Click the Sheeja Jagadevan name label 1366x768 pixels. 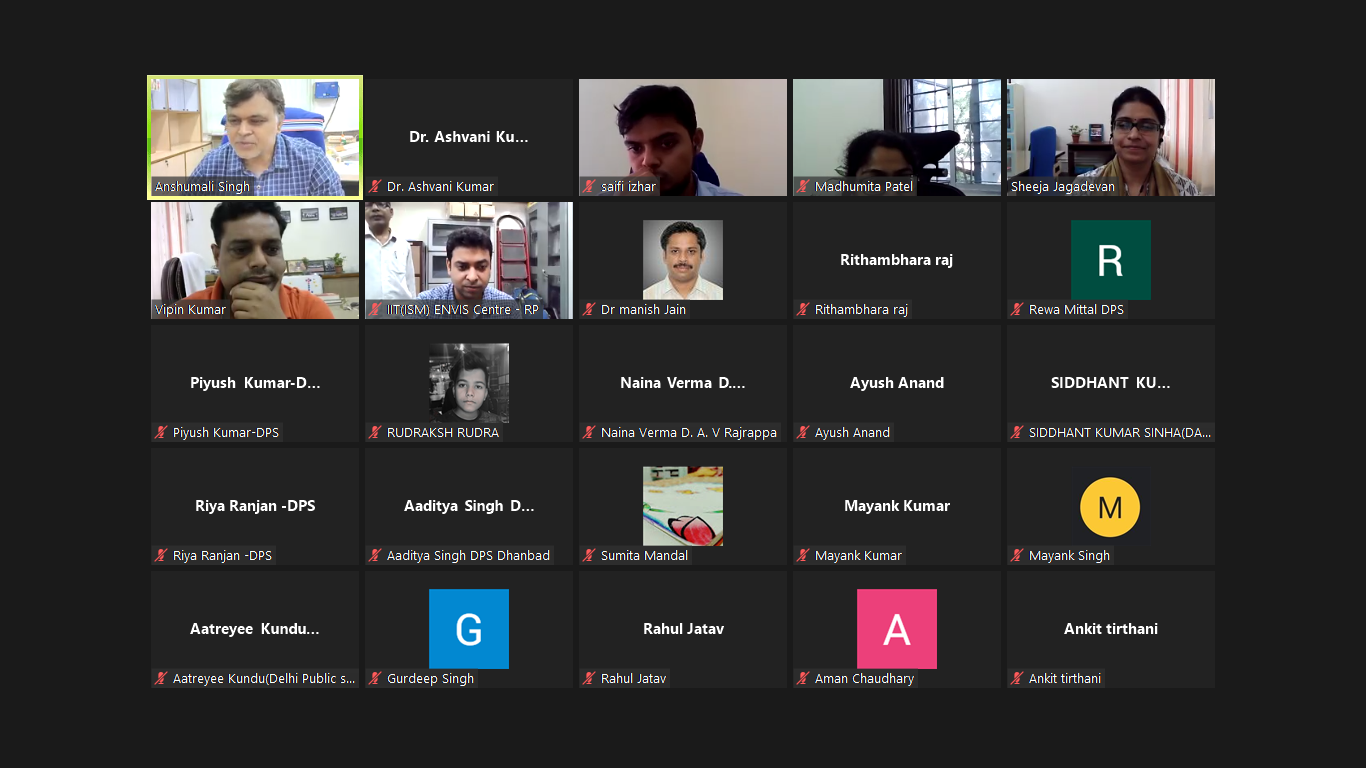1063,187
